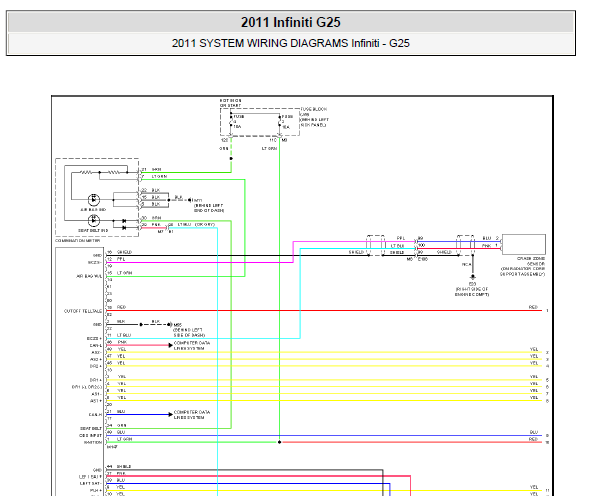The image size is (605, 496).
Task: Click the wire junction dot on the ignition line
Action: pyautogui.click(x=279, y=442)
